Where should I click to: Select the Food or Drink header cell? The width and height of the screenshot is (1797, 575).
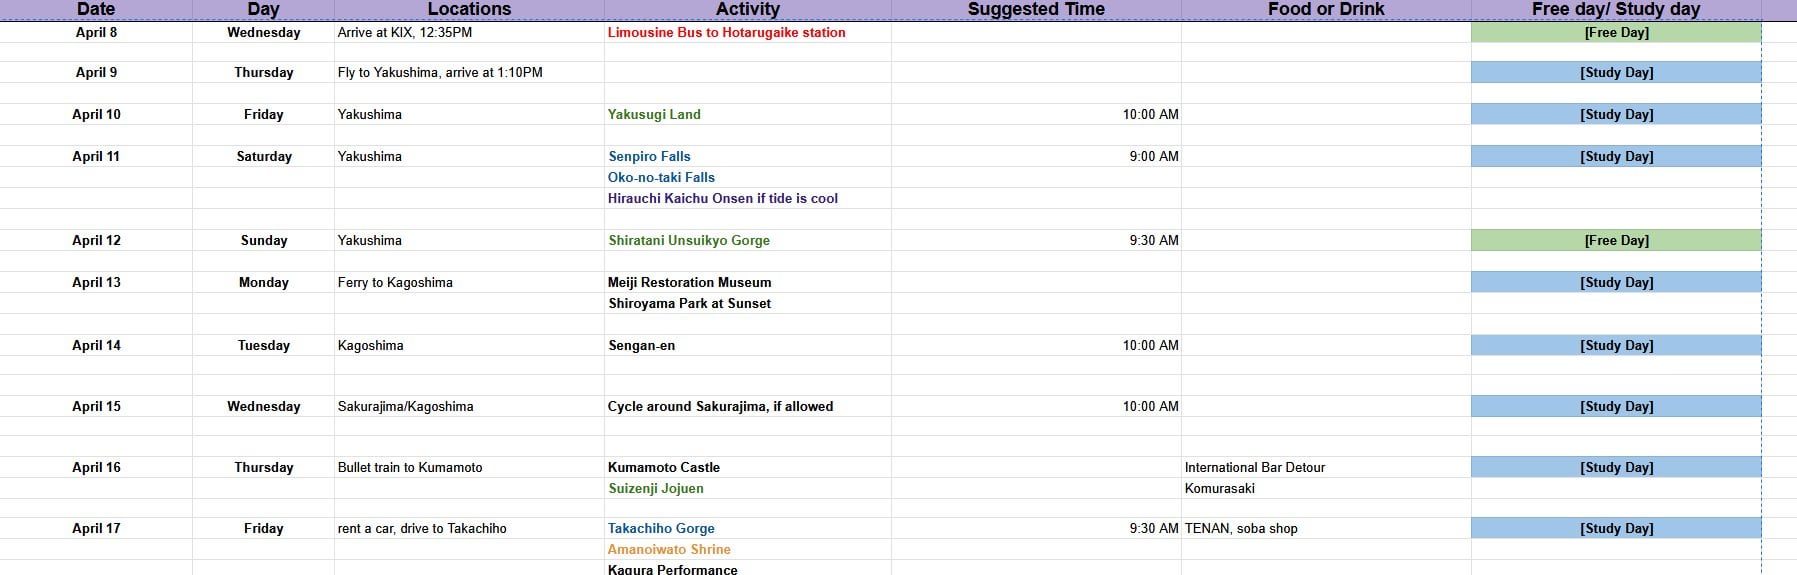1326,9
